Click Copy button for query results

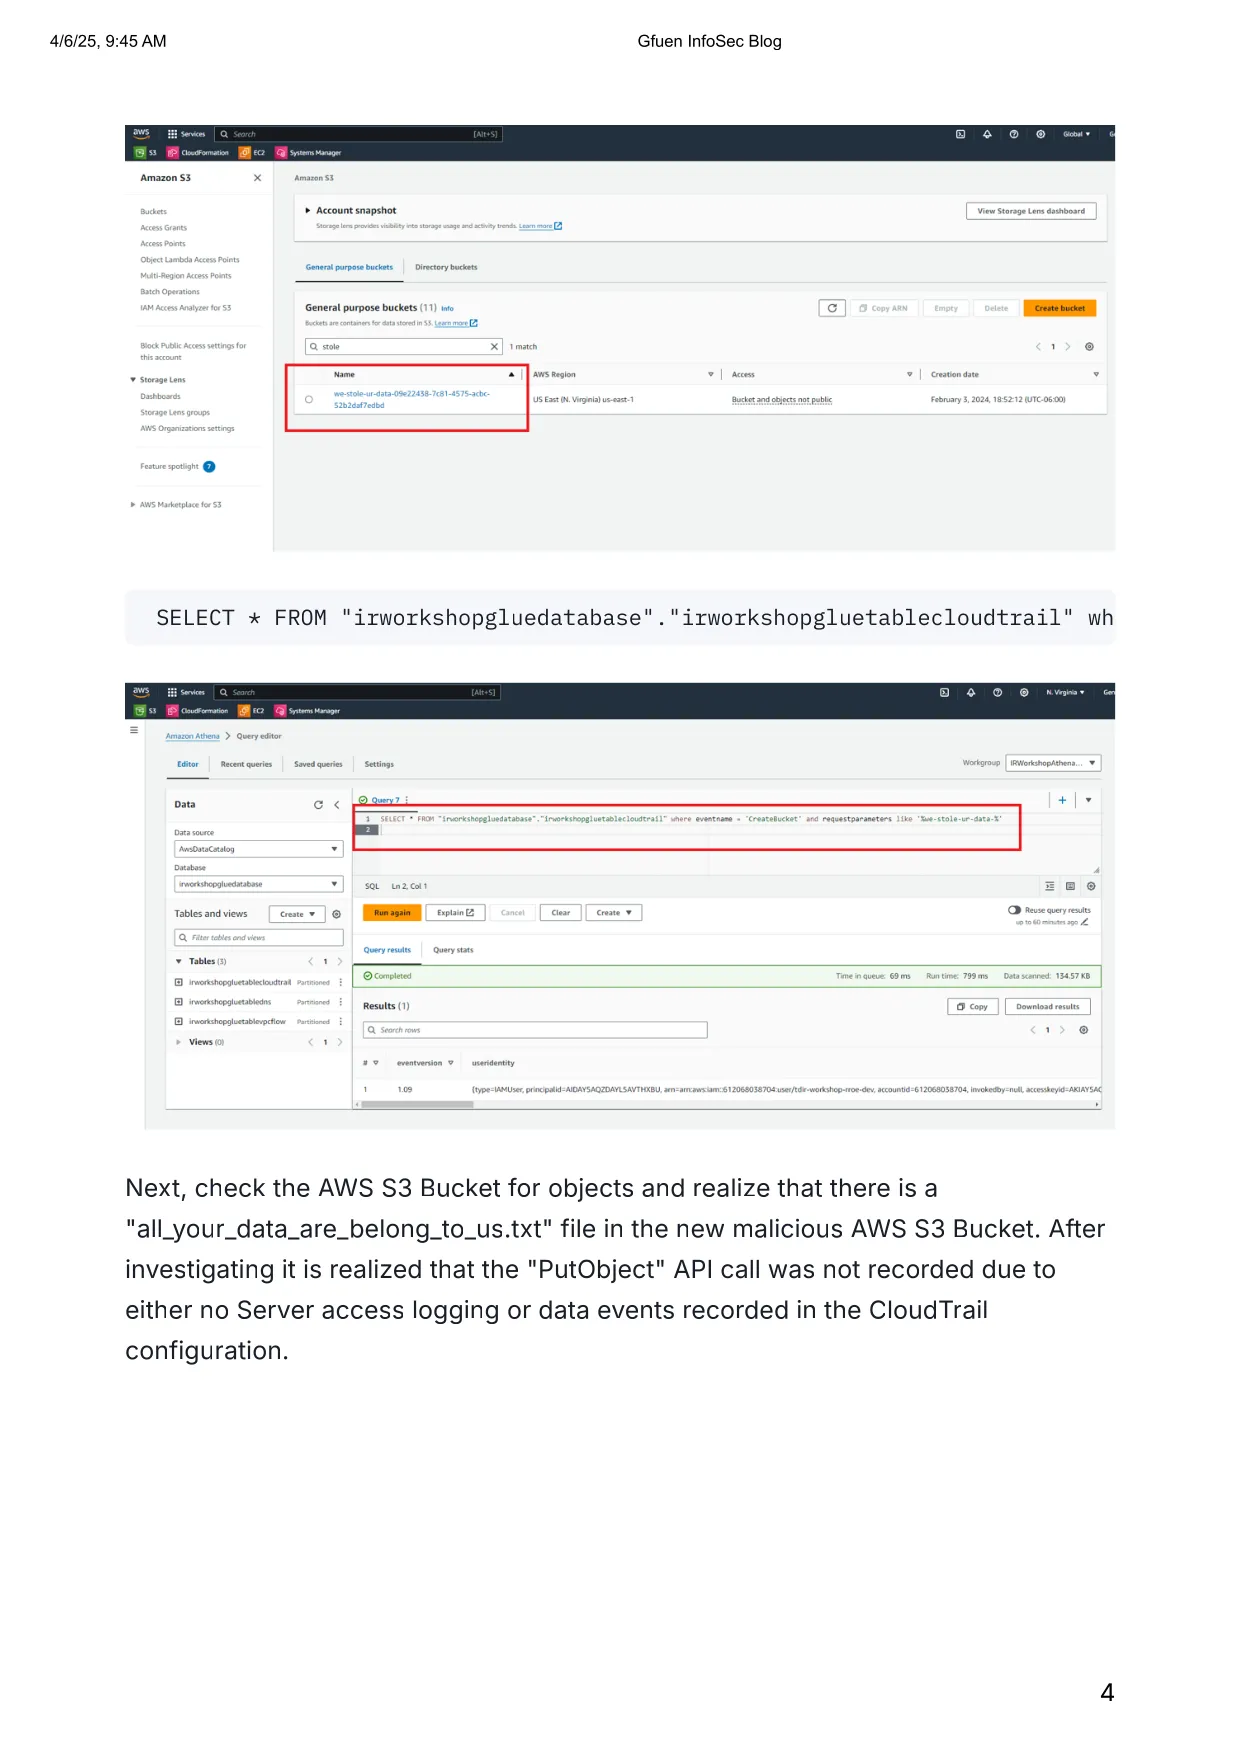pyautogui.click(x=972, y=1007)
